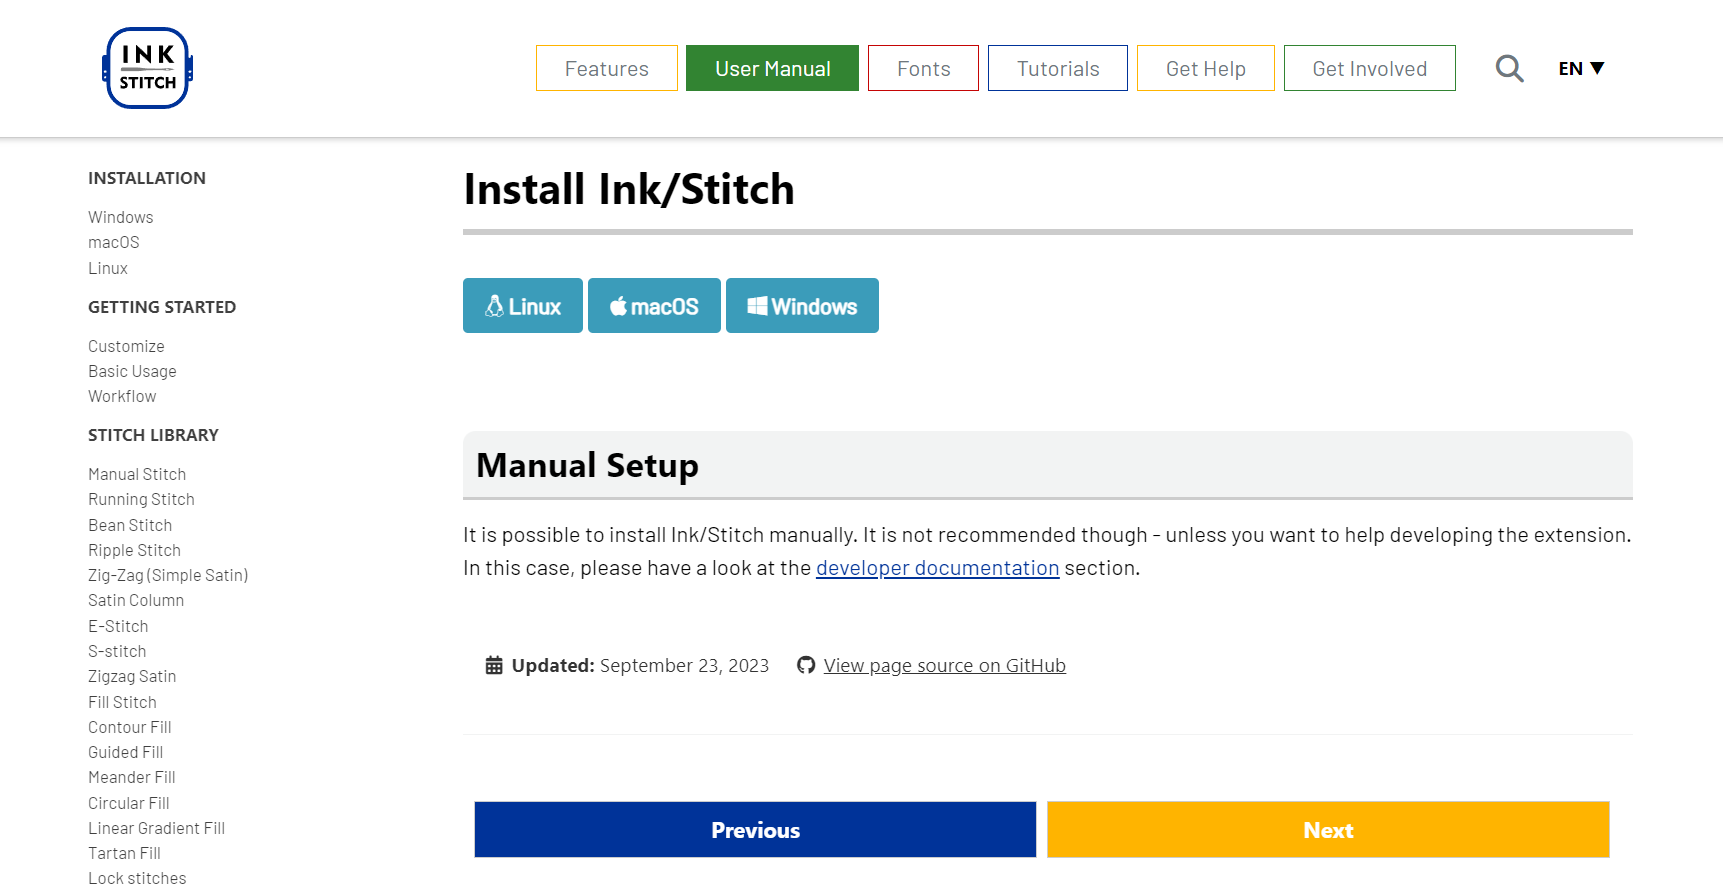Open the Basic Usage sidebar link
Image resolution: width=1723 pixels, height=889 pixels.
pos(132,371)
